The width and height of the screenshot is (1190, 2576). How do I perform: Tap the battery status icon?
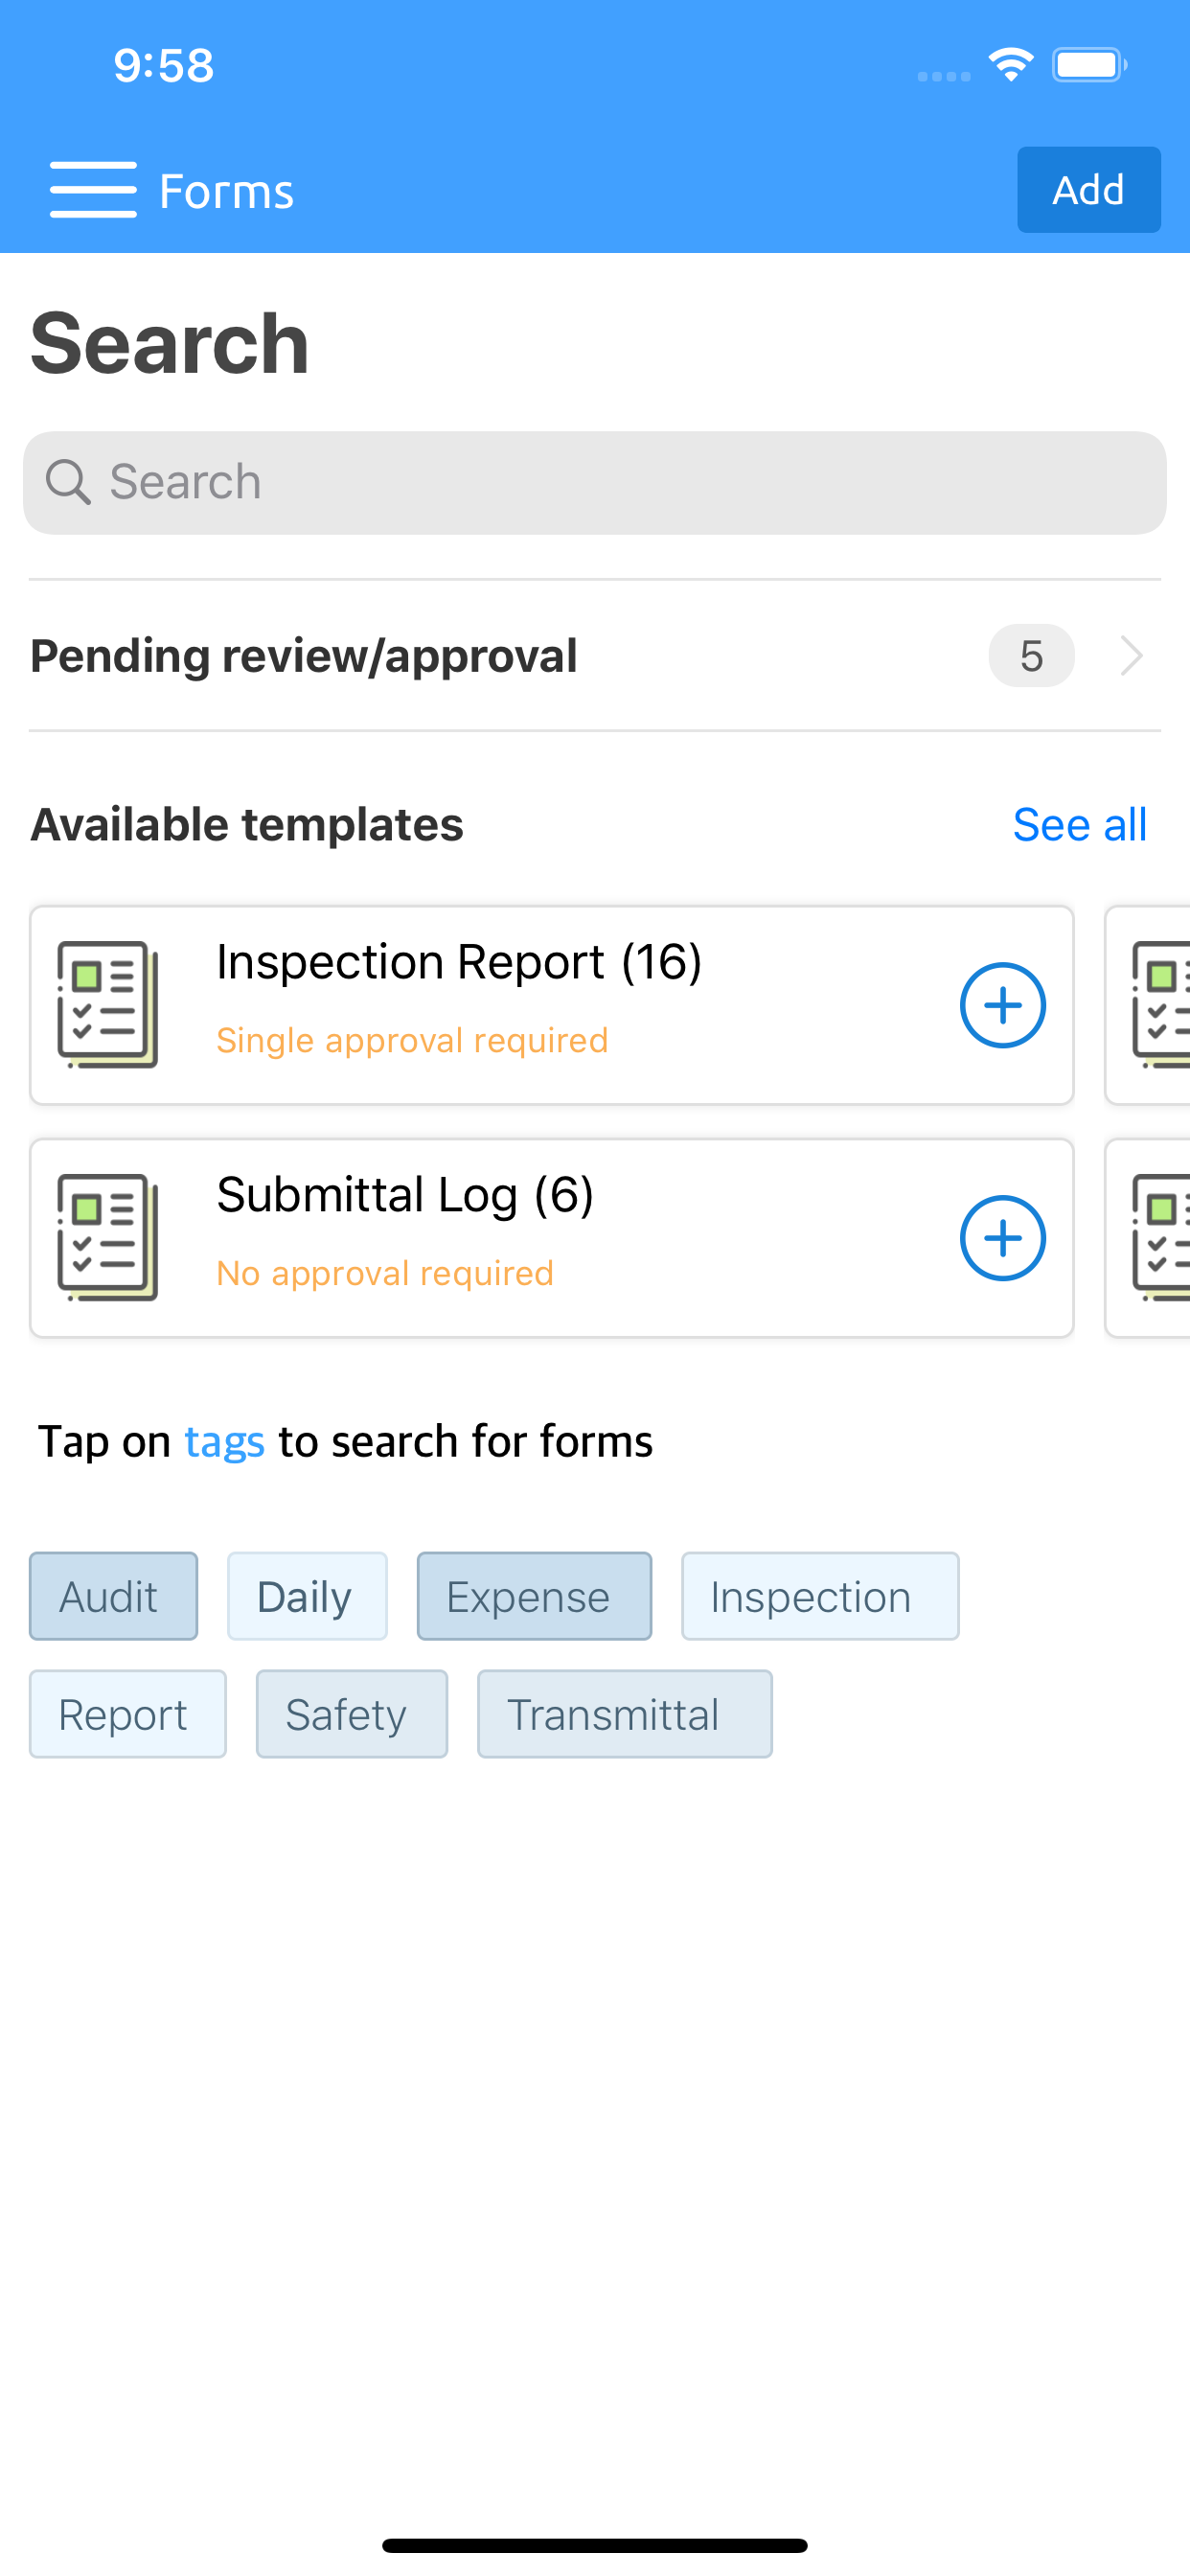point(1089,65)
